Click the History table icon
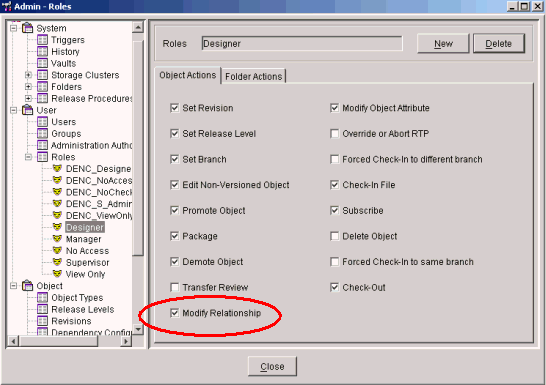The height and width of the screenshot is (385, 546). click(x=42, y=52)
